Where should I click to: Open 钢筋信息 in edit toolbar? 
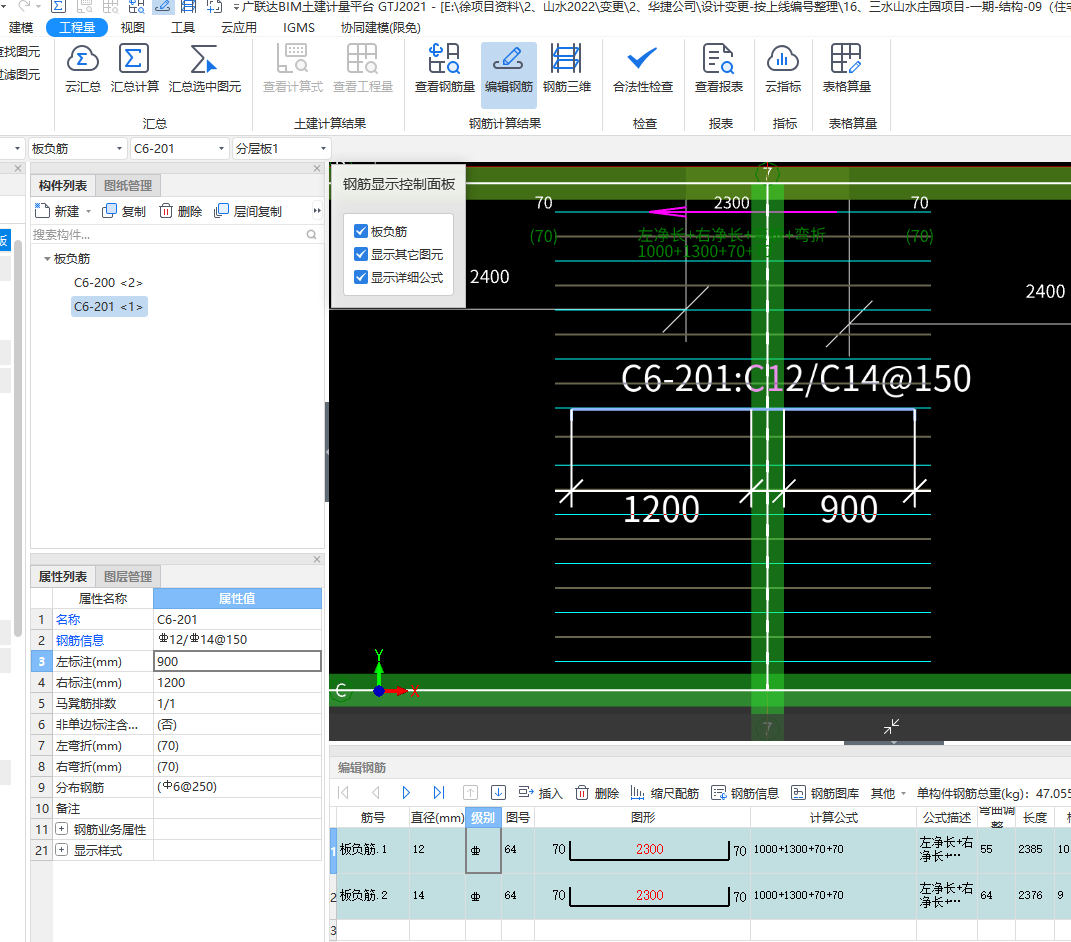click(x=745, y=792)
